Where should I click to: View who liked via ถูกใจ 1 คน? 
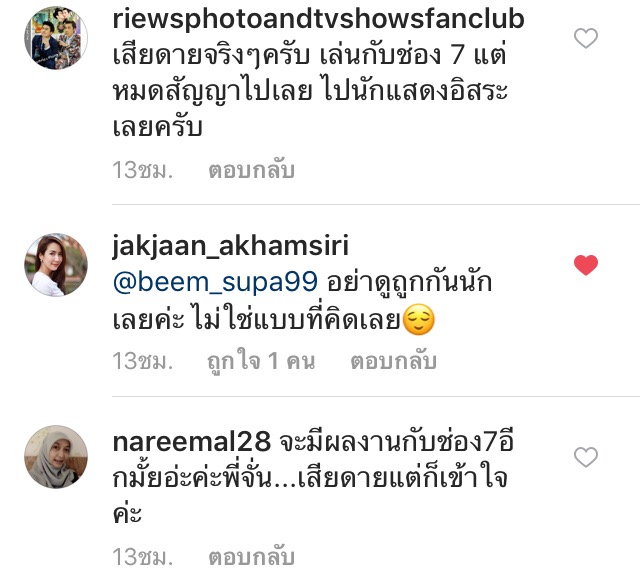click(261, 361)
